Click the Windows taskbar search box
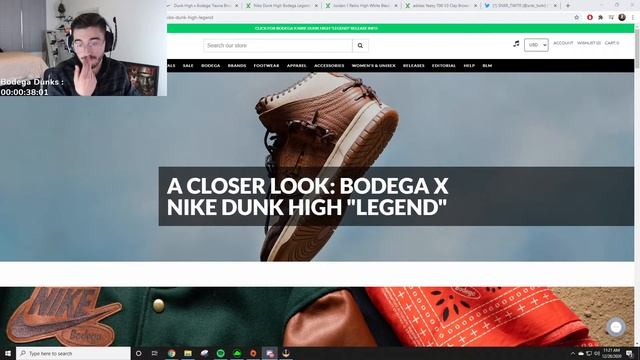Image resolution: width=640 pixels, height=360 pixels. click(73, 353)
